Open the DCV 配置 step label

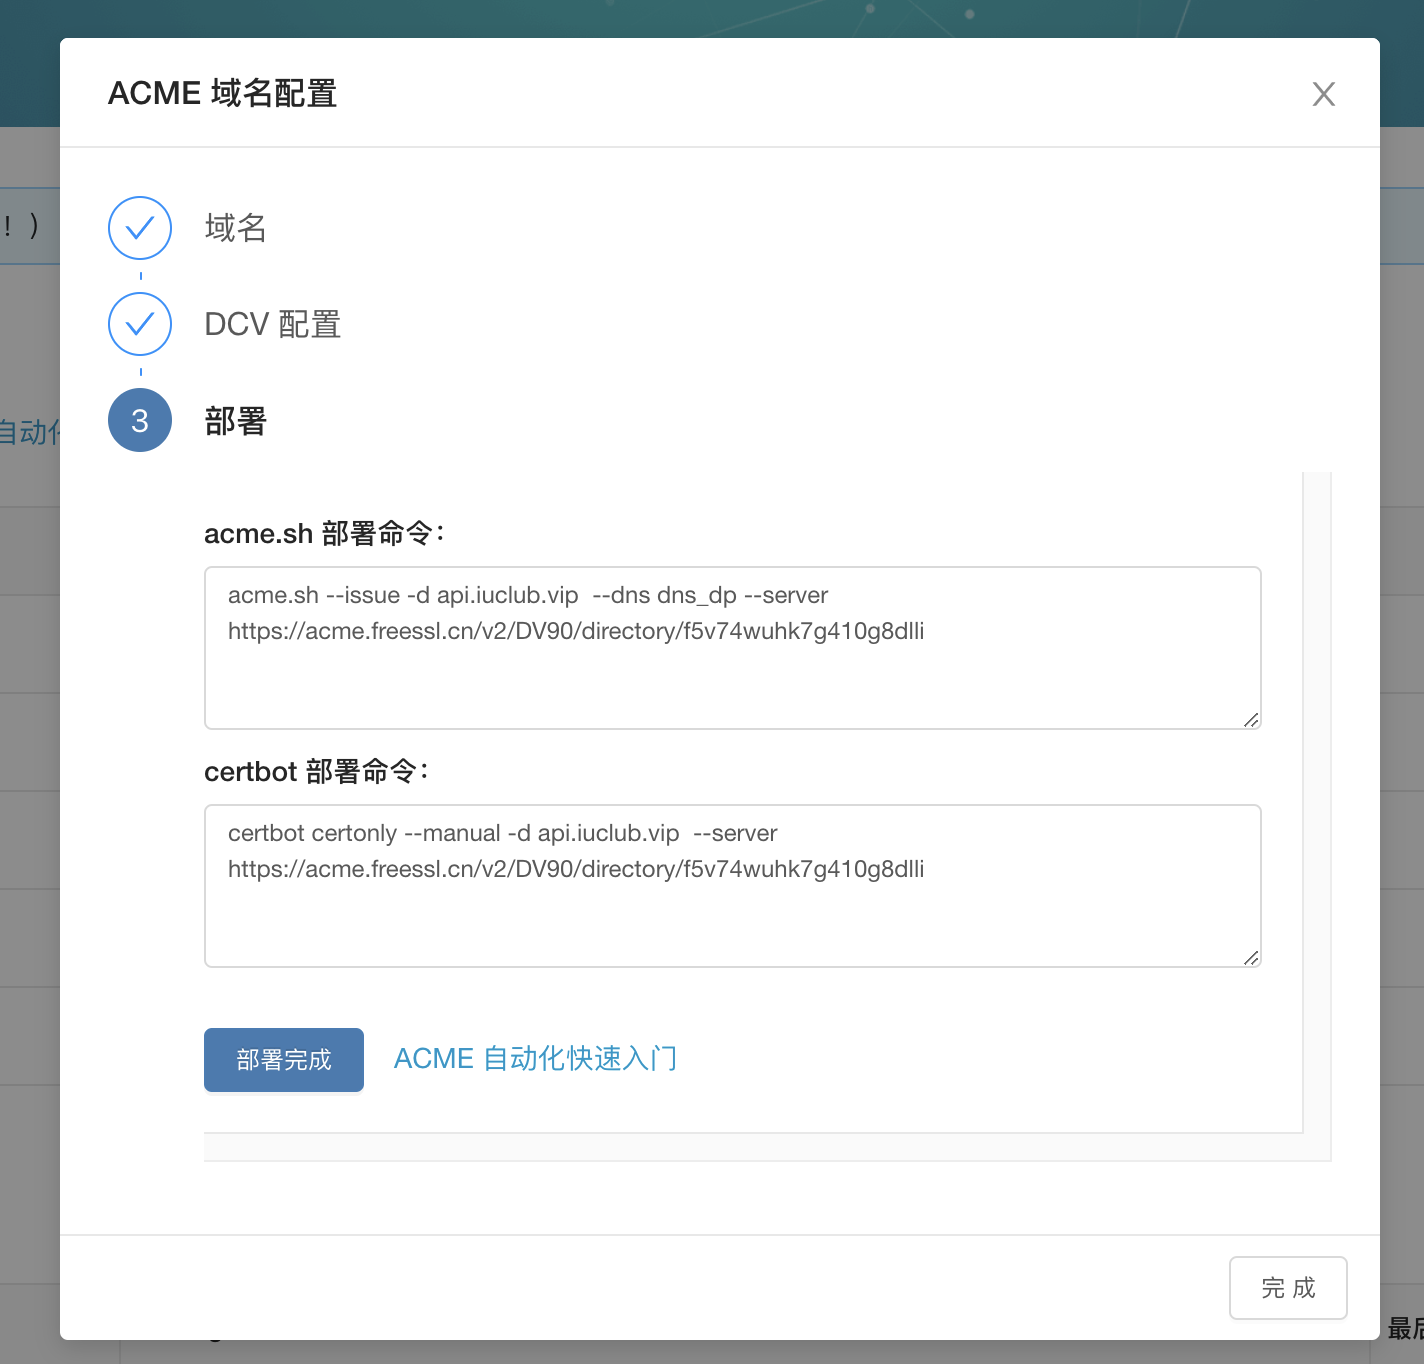pos(272,324)
